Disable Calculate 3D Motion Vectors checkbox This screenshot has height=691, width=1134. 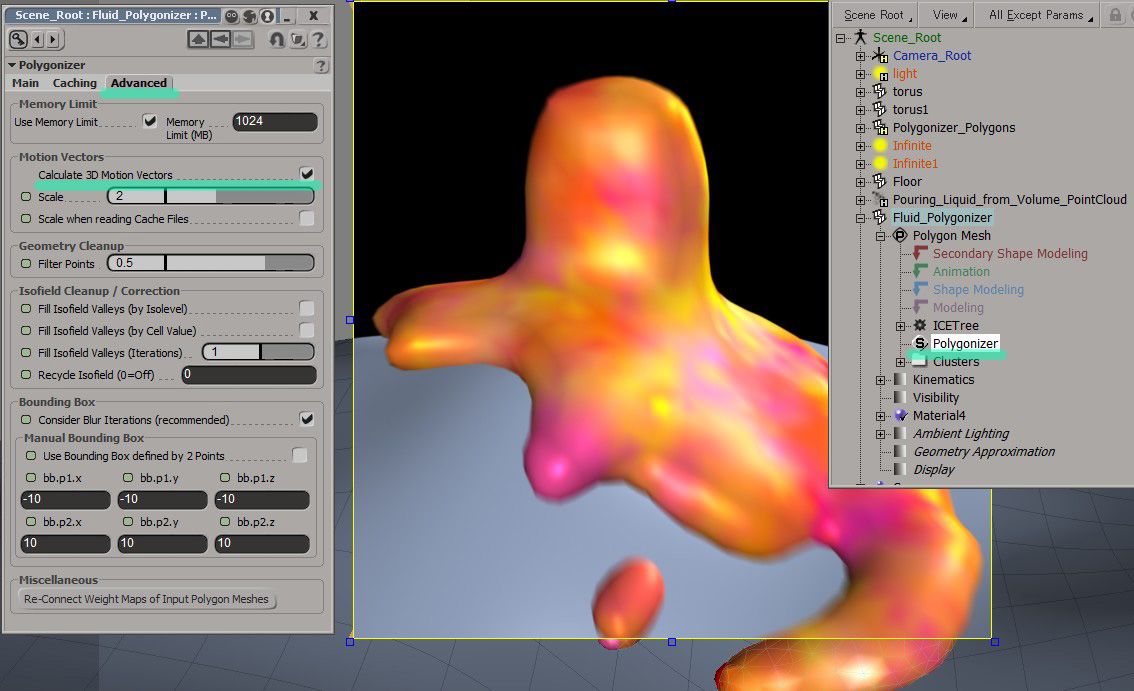pyautogui.click(x=307, y=174)
